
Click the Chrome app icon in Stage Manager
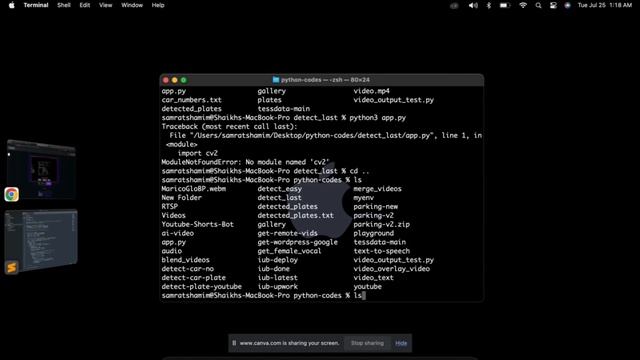click(x=11, y=194)
